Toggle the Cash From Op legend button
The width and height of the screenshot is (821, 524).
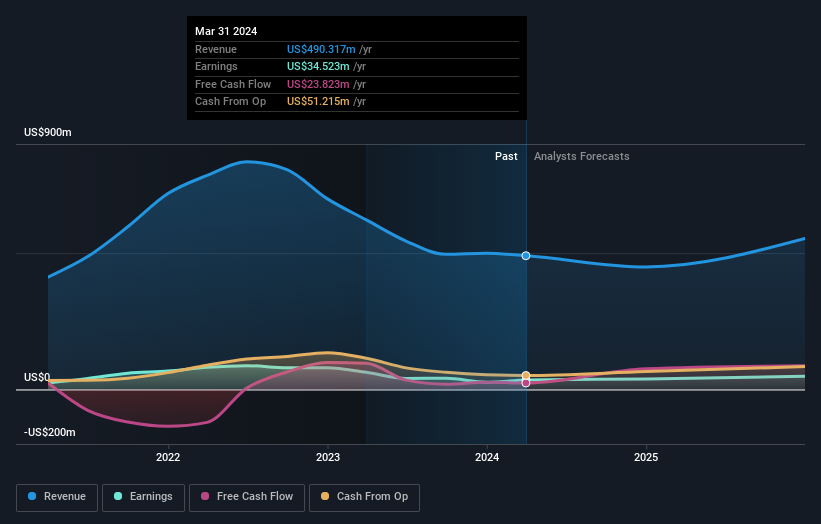364,497
